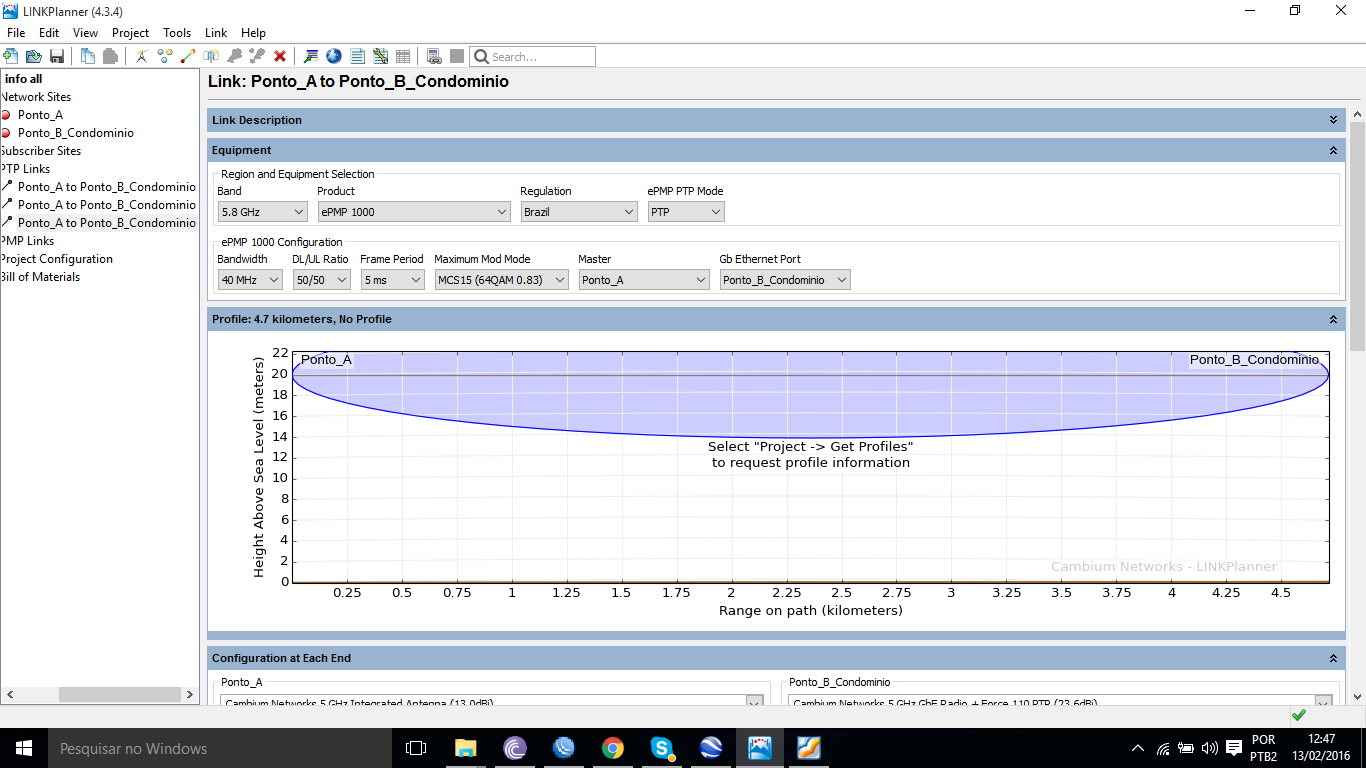Image resolution: width=1366 pixels, height=768 pixels.
Task: Click the Google Earth globe toolbar icon
Action: pos(334,57)
